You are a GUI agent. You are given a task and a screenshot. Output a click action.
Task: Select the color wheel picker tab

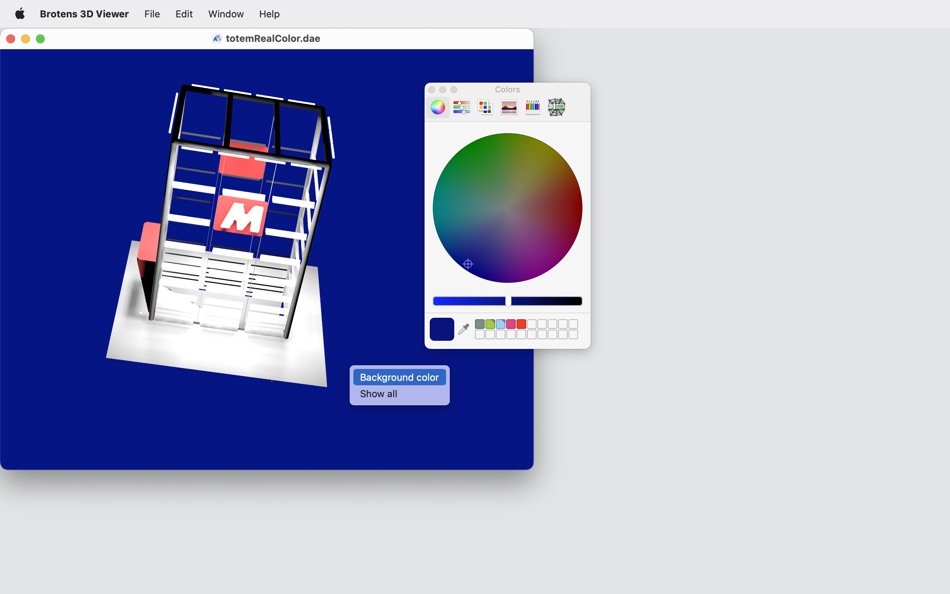click(437, 107)
